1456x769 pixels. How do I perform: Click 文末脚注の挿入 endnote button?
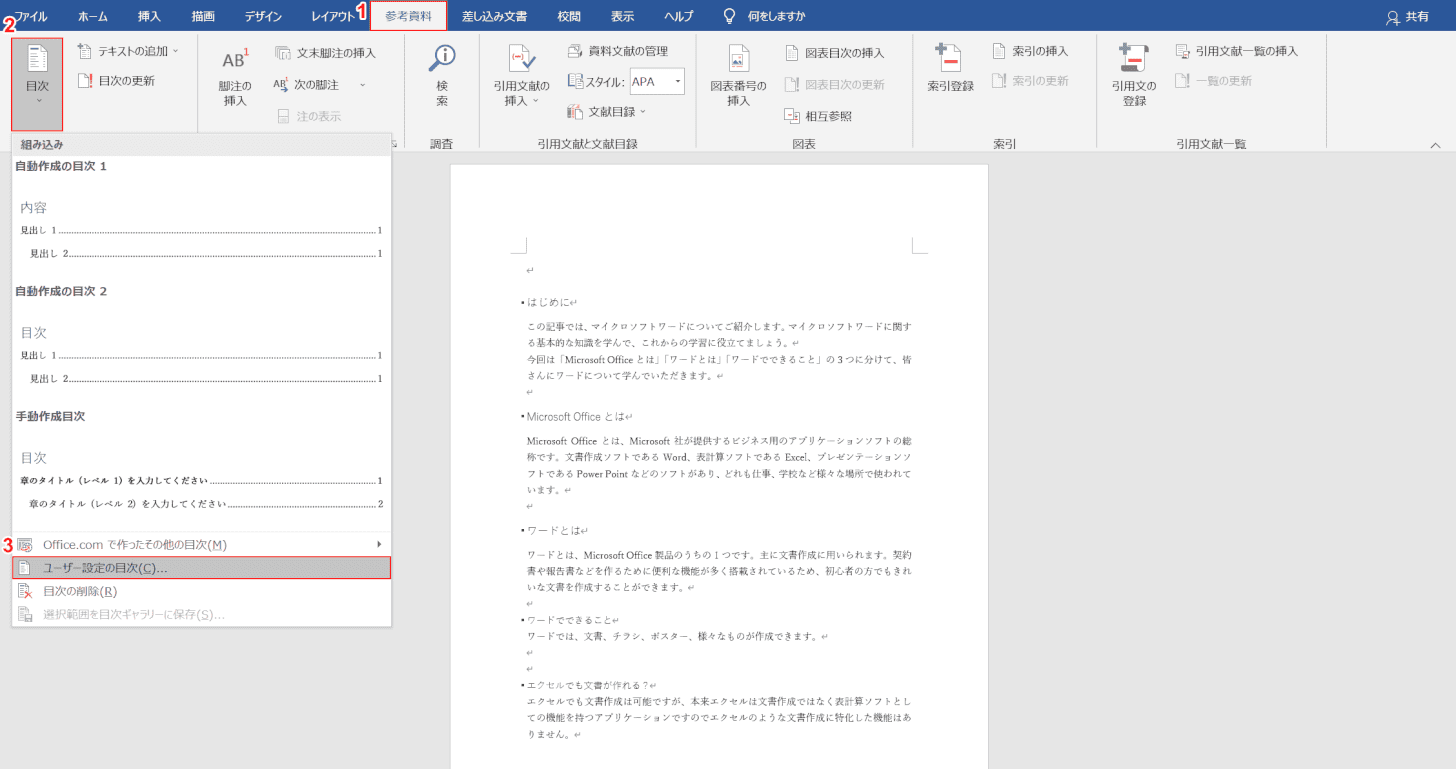[325, 53]
